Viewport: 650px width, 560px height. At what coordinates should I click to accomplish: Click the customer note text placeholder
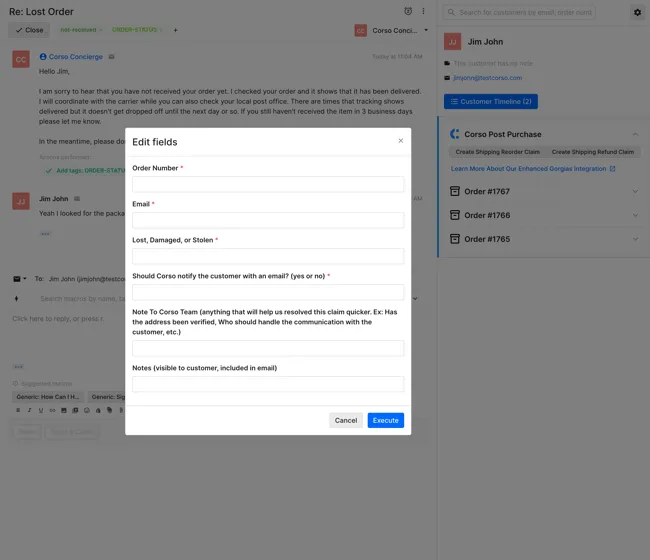point(493,63)
